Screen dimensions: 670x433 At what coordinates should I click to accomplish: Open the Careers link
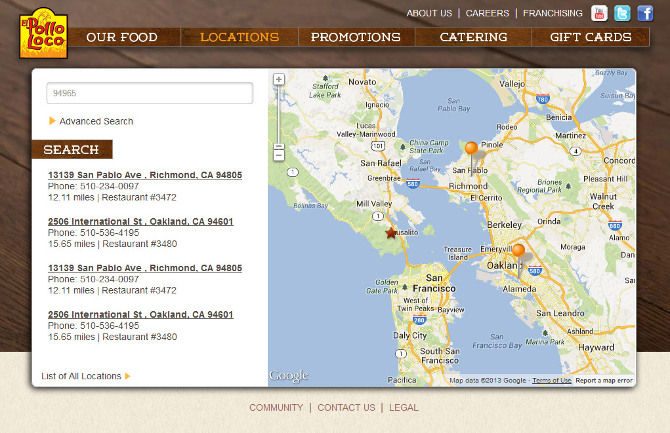(x=487, y=13)
